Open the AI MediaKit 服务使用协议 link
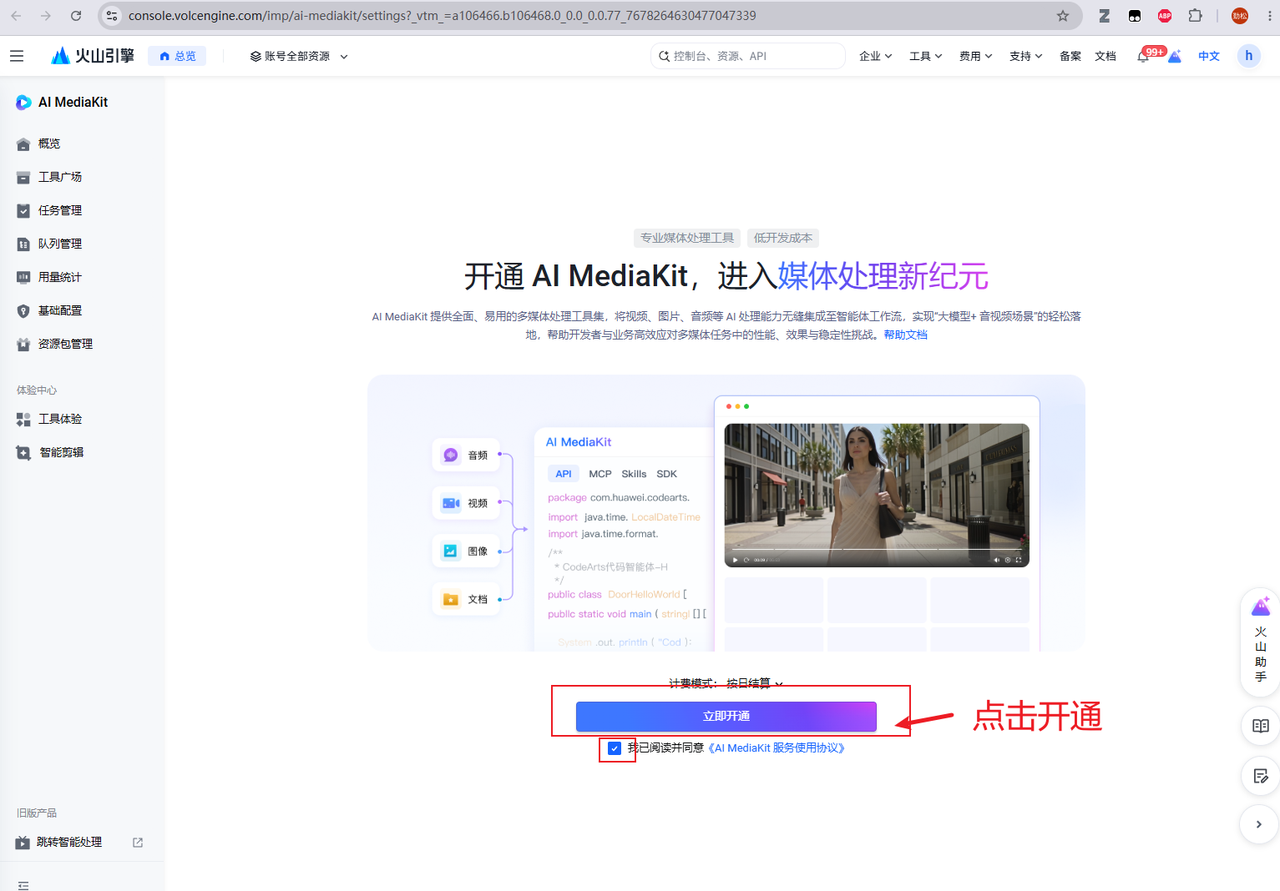The height and width of the screenshot is (891, 1280). (776, 748)
